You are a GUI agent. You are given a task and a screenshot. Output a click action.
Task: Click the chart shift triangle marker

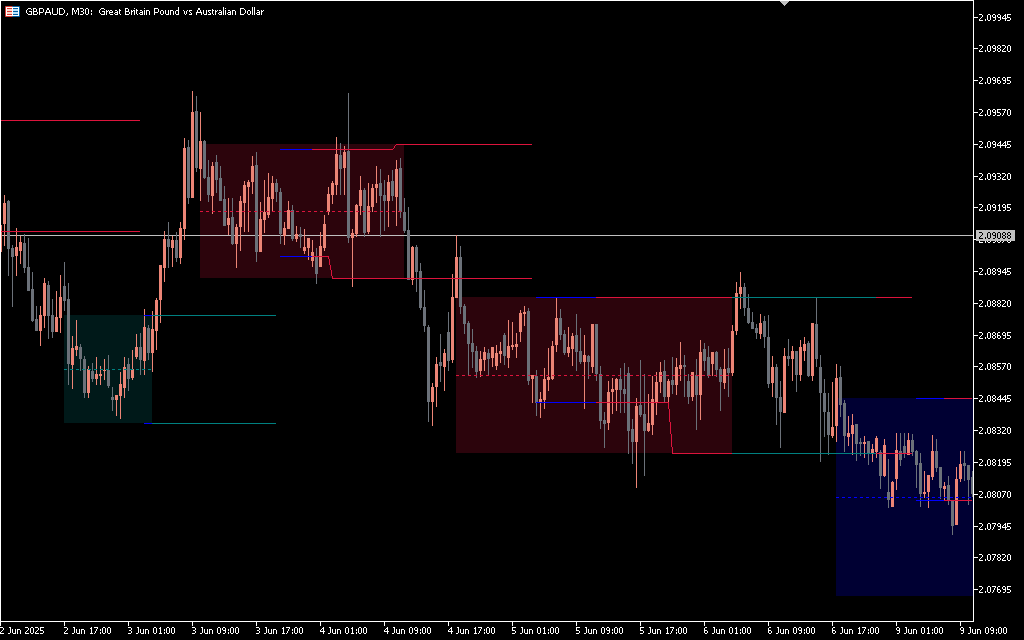[x=784, y=3]
